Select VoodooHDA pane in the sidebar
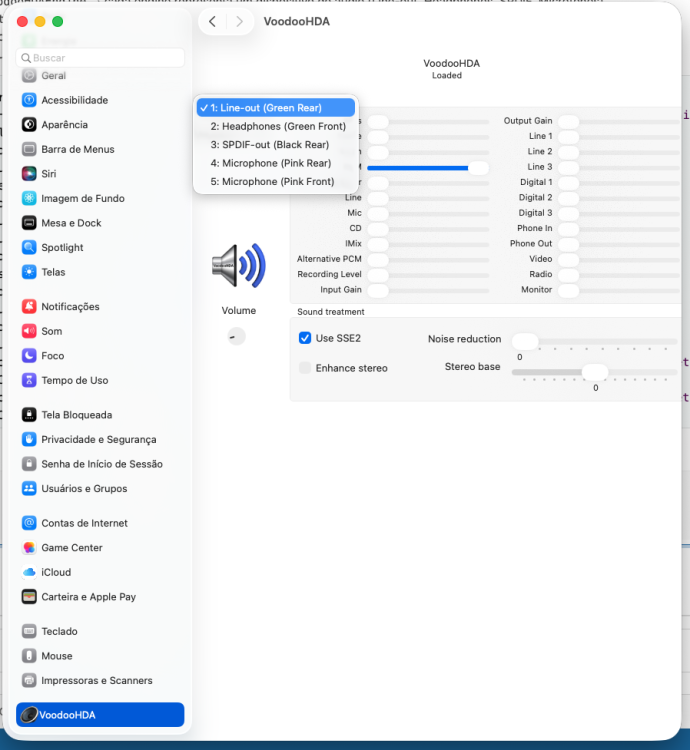Viewport: 690px width, 750px height. pos(100,715)
